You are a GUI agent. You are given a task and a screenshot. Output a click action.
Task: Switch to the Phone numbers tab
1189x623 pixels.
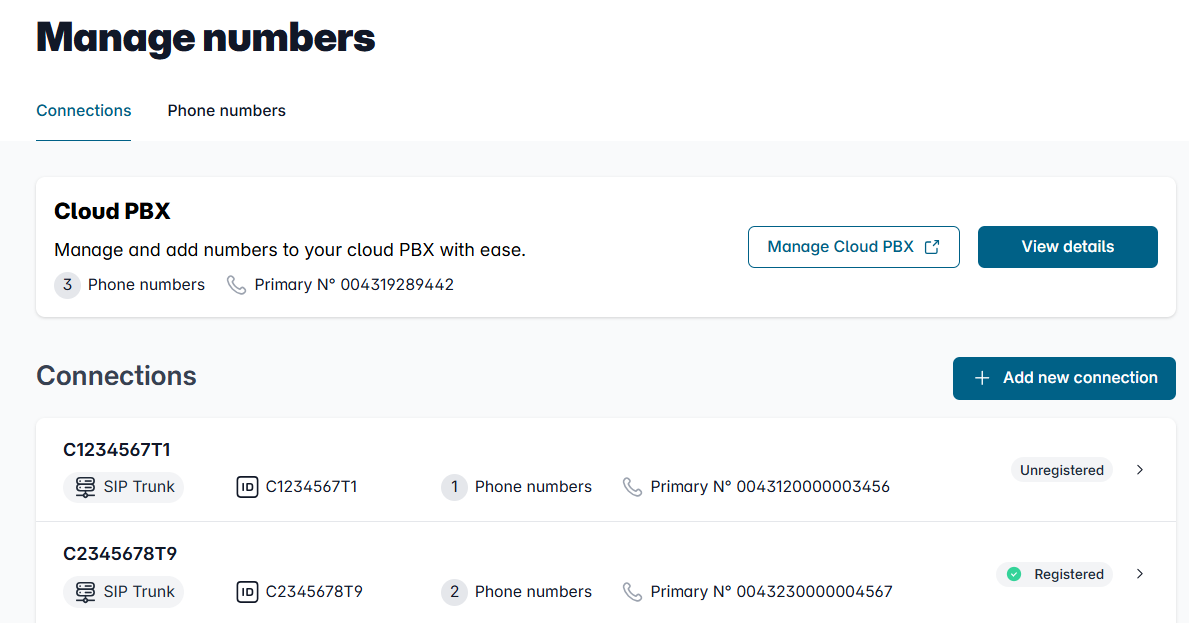(226, 111)
